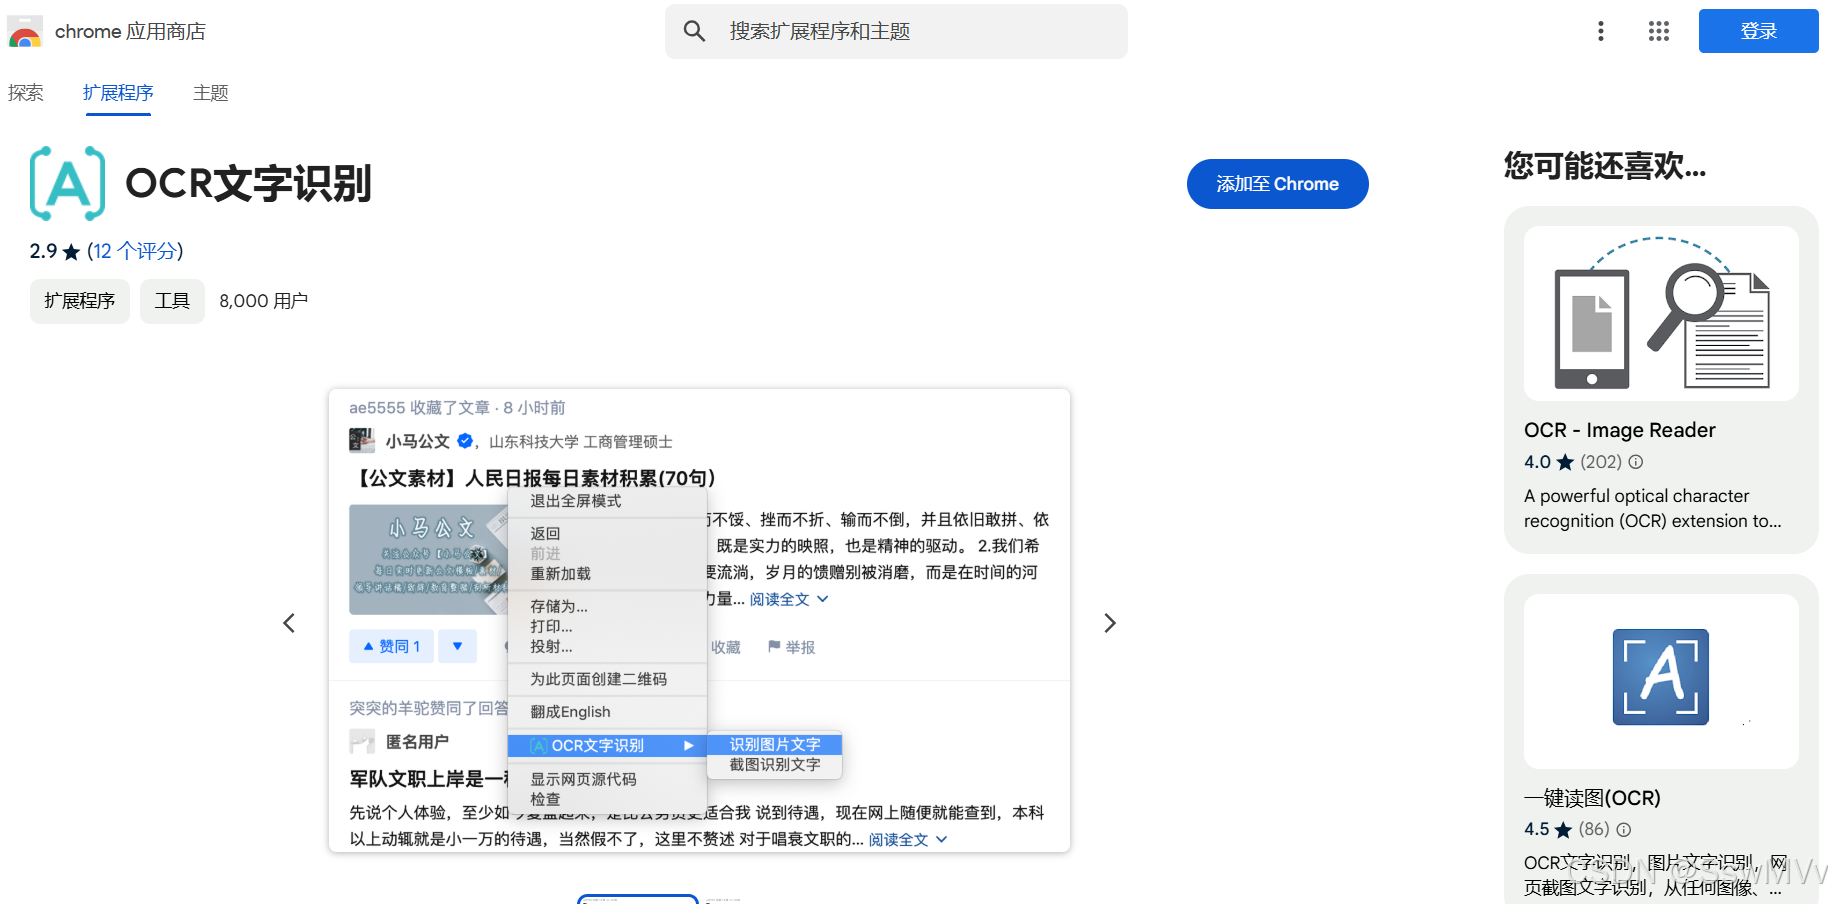The height and width of the screenshot is (904, 1832).
Task: Expand second 阅读全文 link at bottom
Action: [x=908, y=840]
